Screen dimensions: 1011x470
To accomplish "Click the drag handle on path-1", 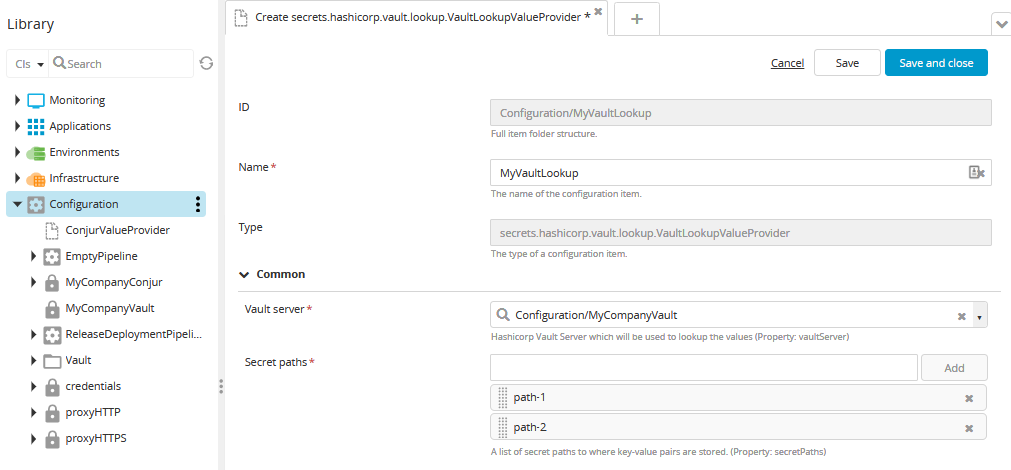I will pos(503,398).
